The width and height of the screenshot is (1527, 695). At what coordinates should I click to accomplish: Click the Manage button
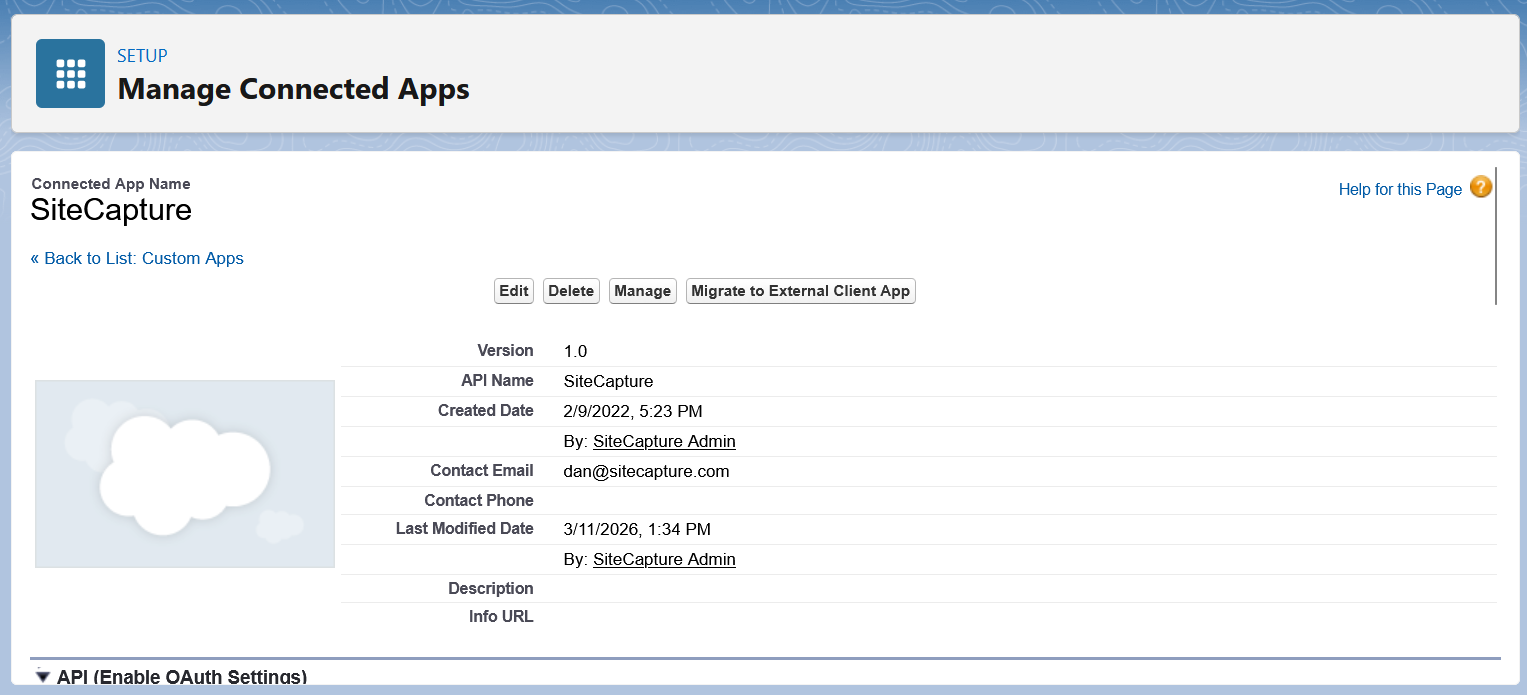[x=642, y=291]
